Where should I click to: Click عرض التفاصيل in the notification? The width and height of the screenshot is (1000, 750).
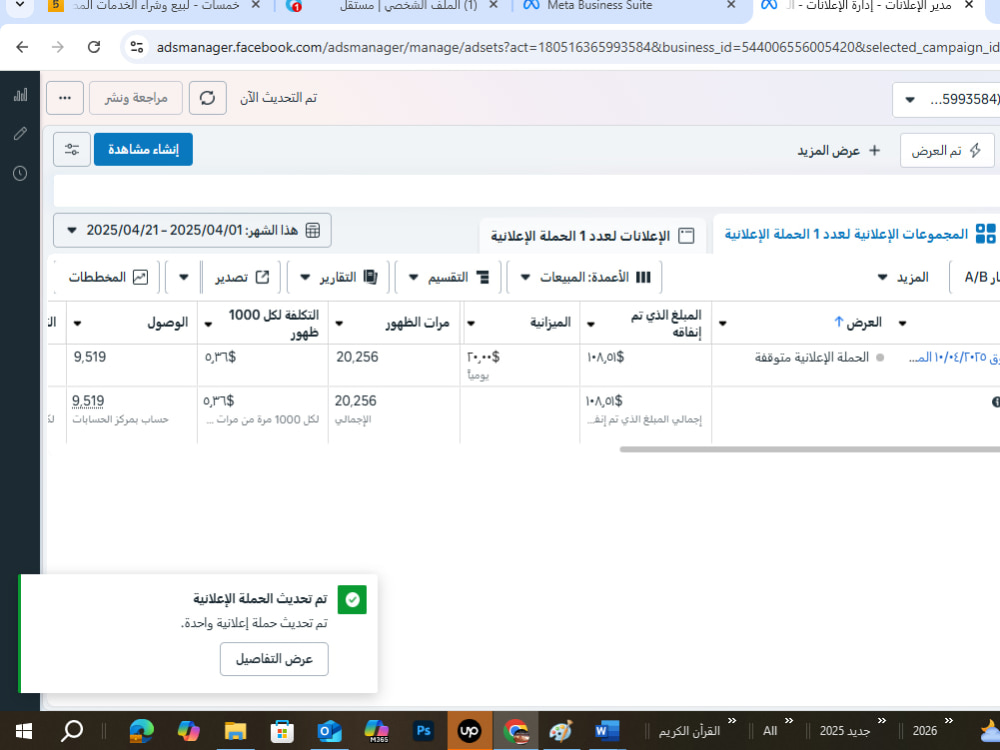(x=274, y=659)
